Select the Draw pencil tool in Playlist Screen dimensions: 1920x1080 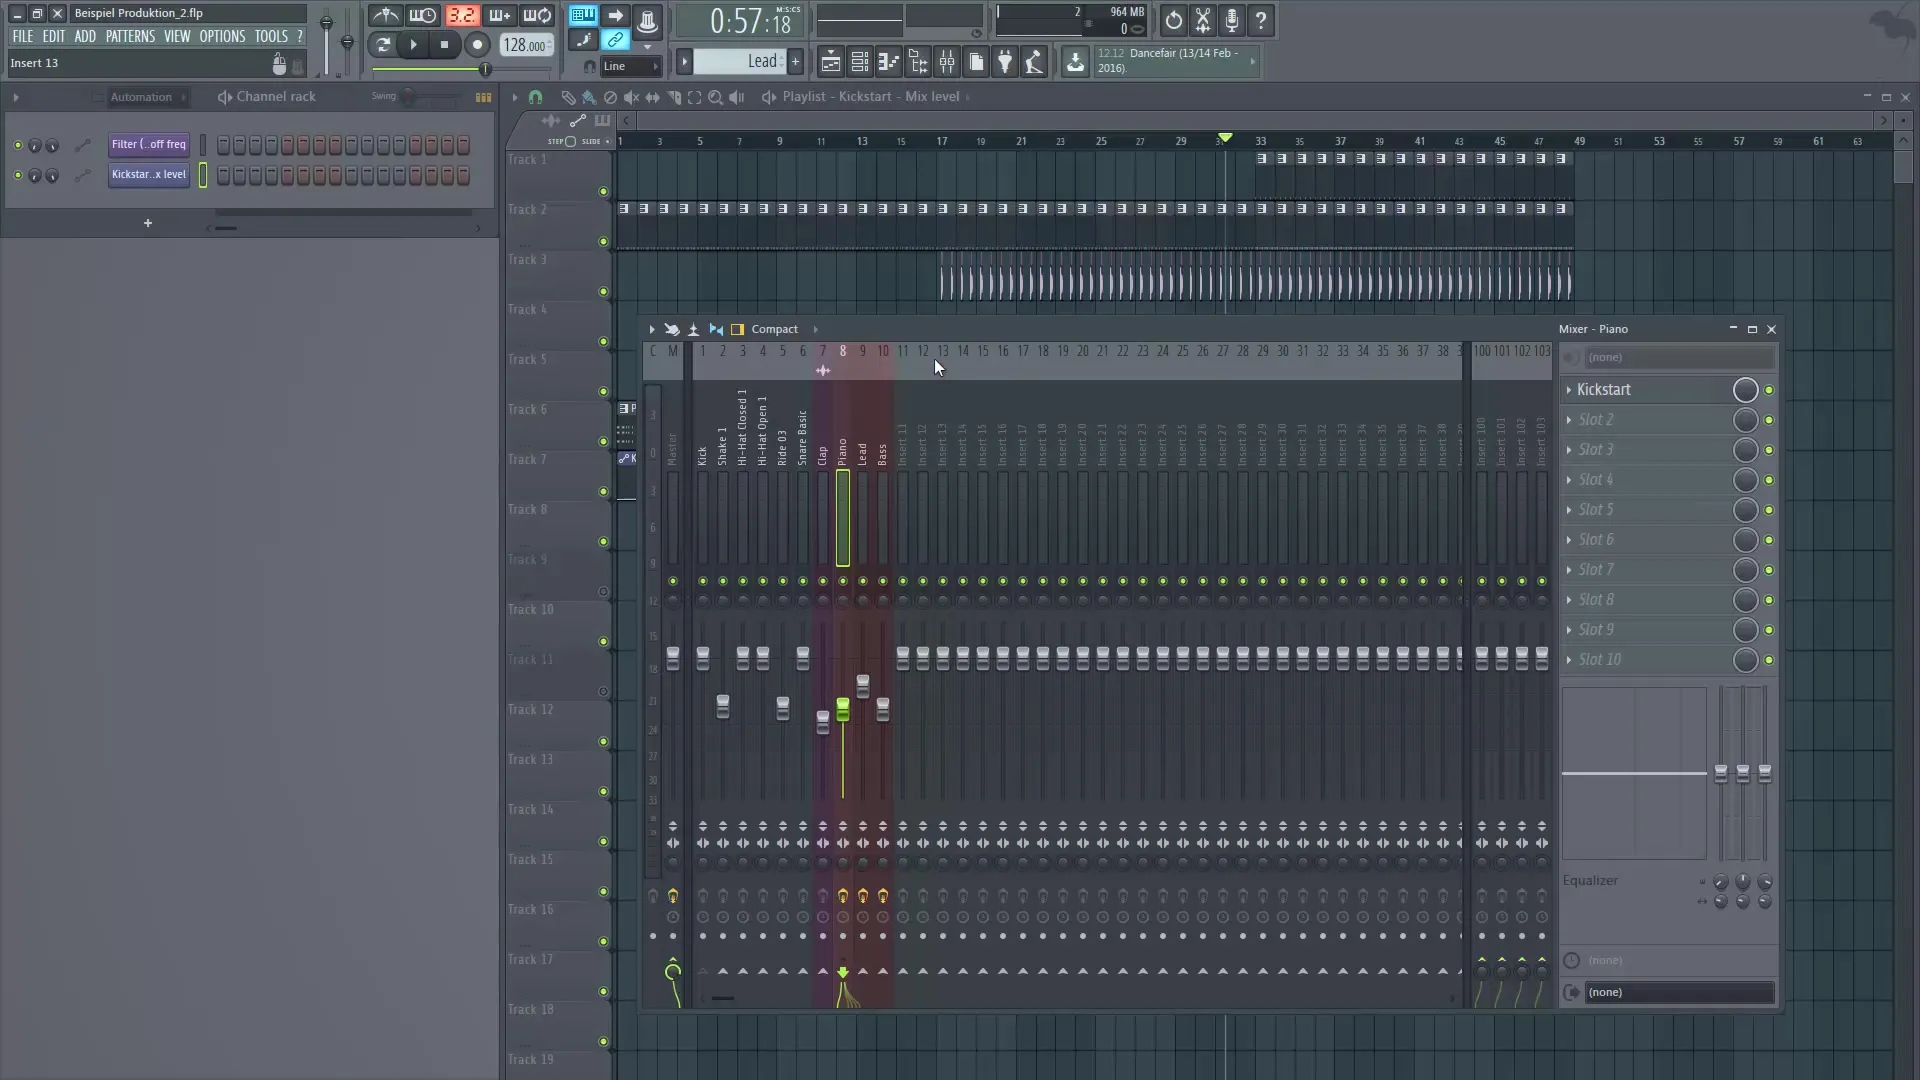(x=567, y=97)
